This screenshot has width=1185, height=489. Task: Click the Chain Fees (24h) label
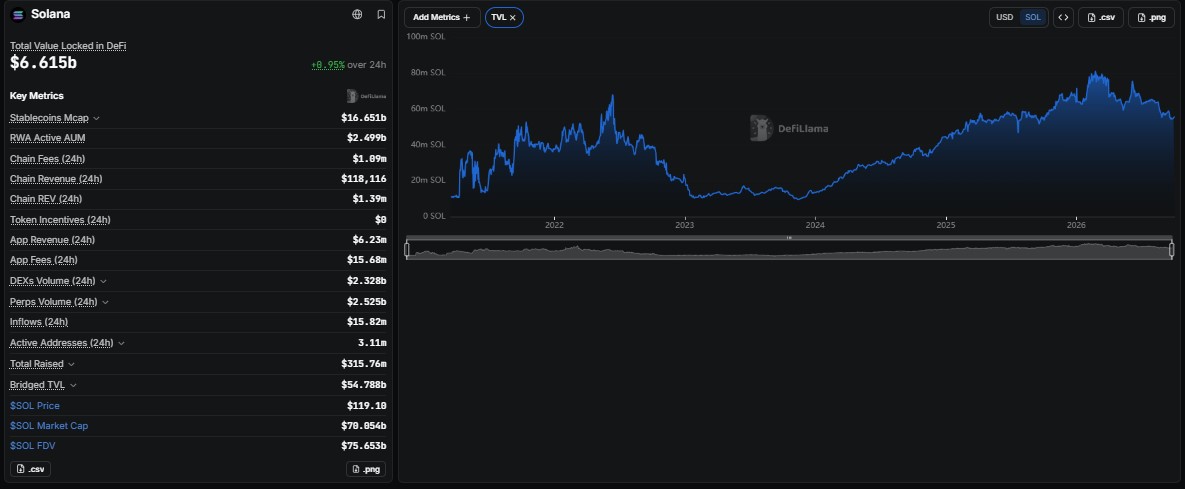[x=48, y=159]
